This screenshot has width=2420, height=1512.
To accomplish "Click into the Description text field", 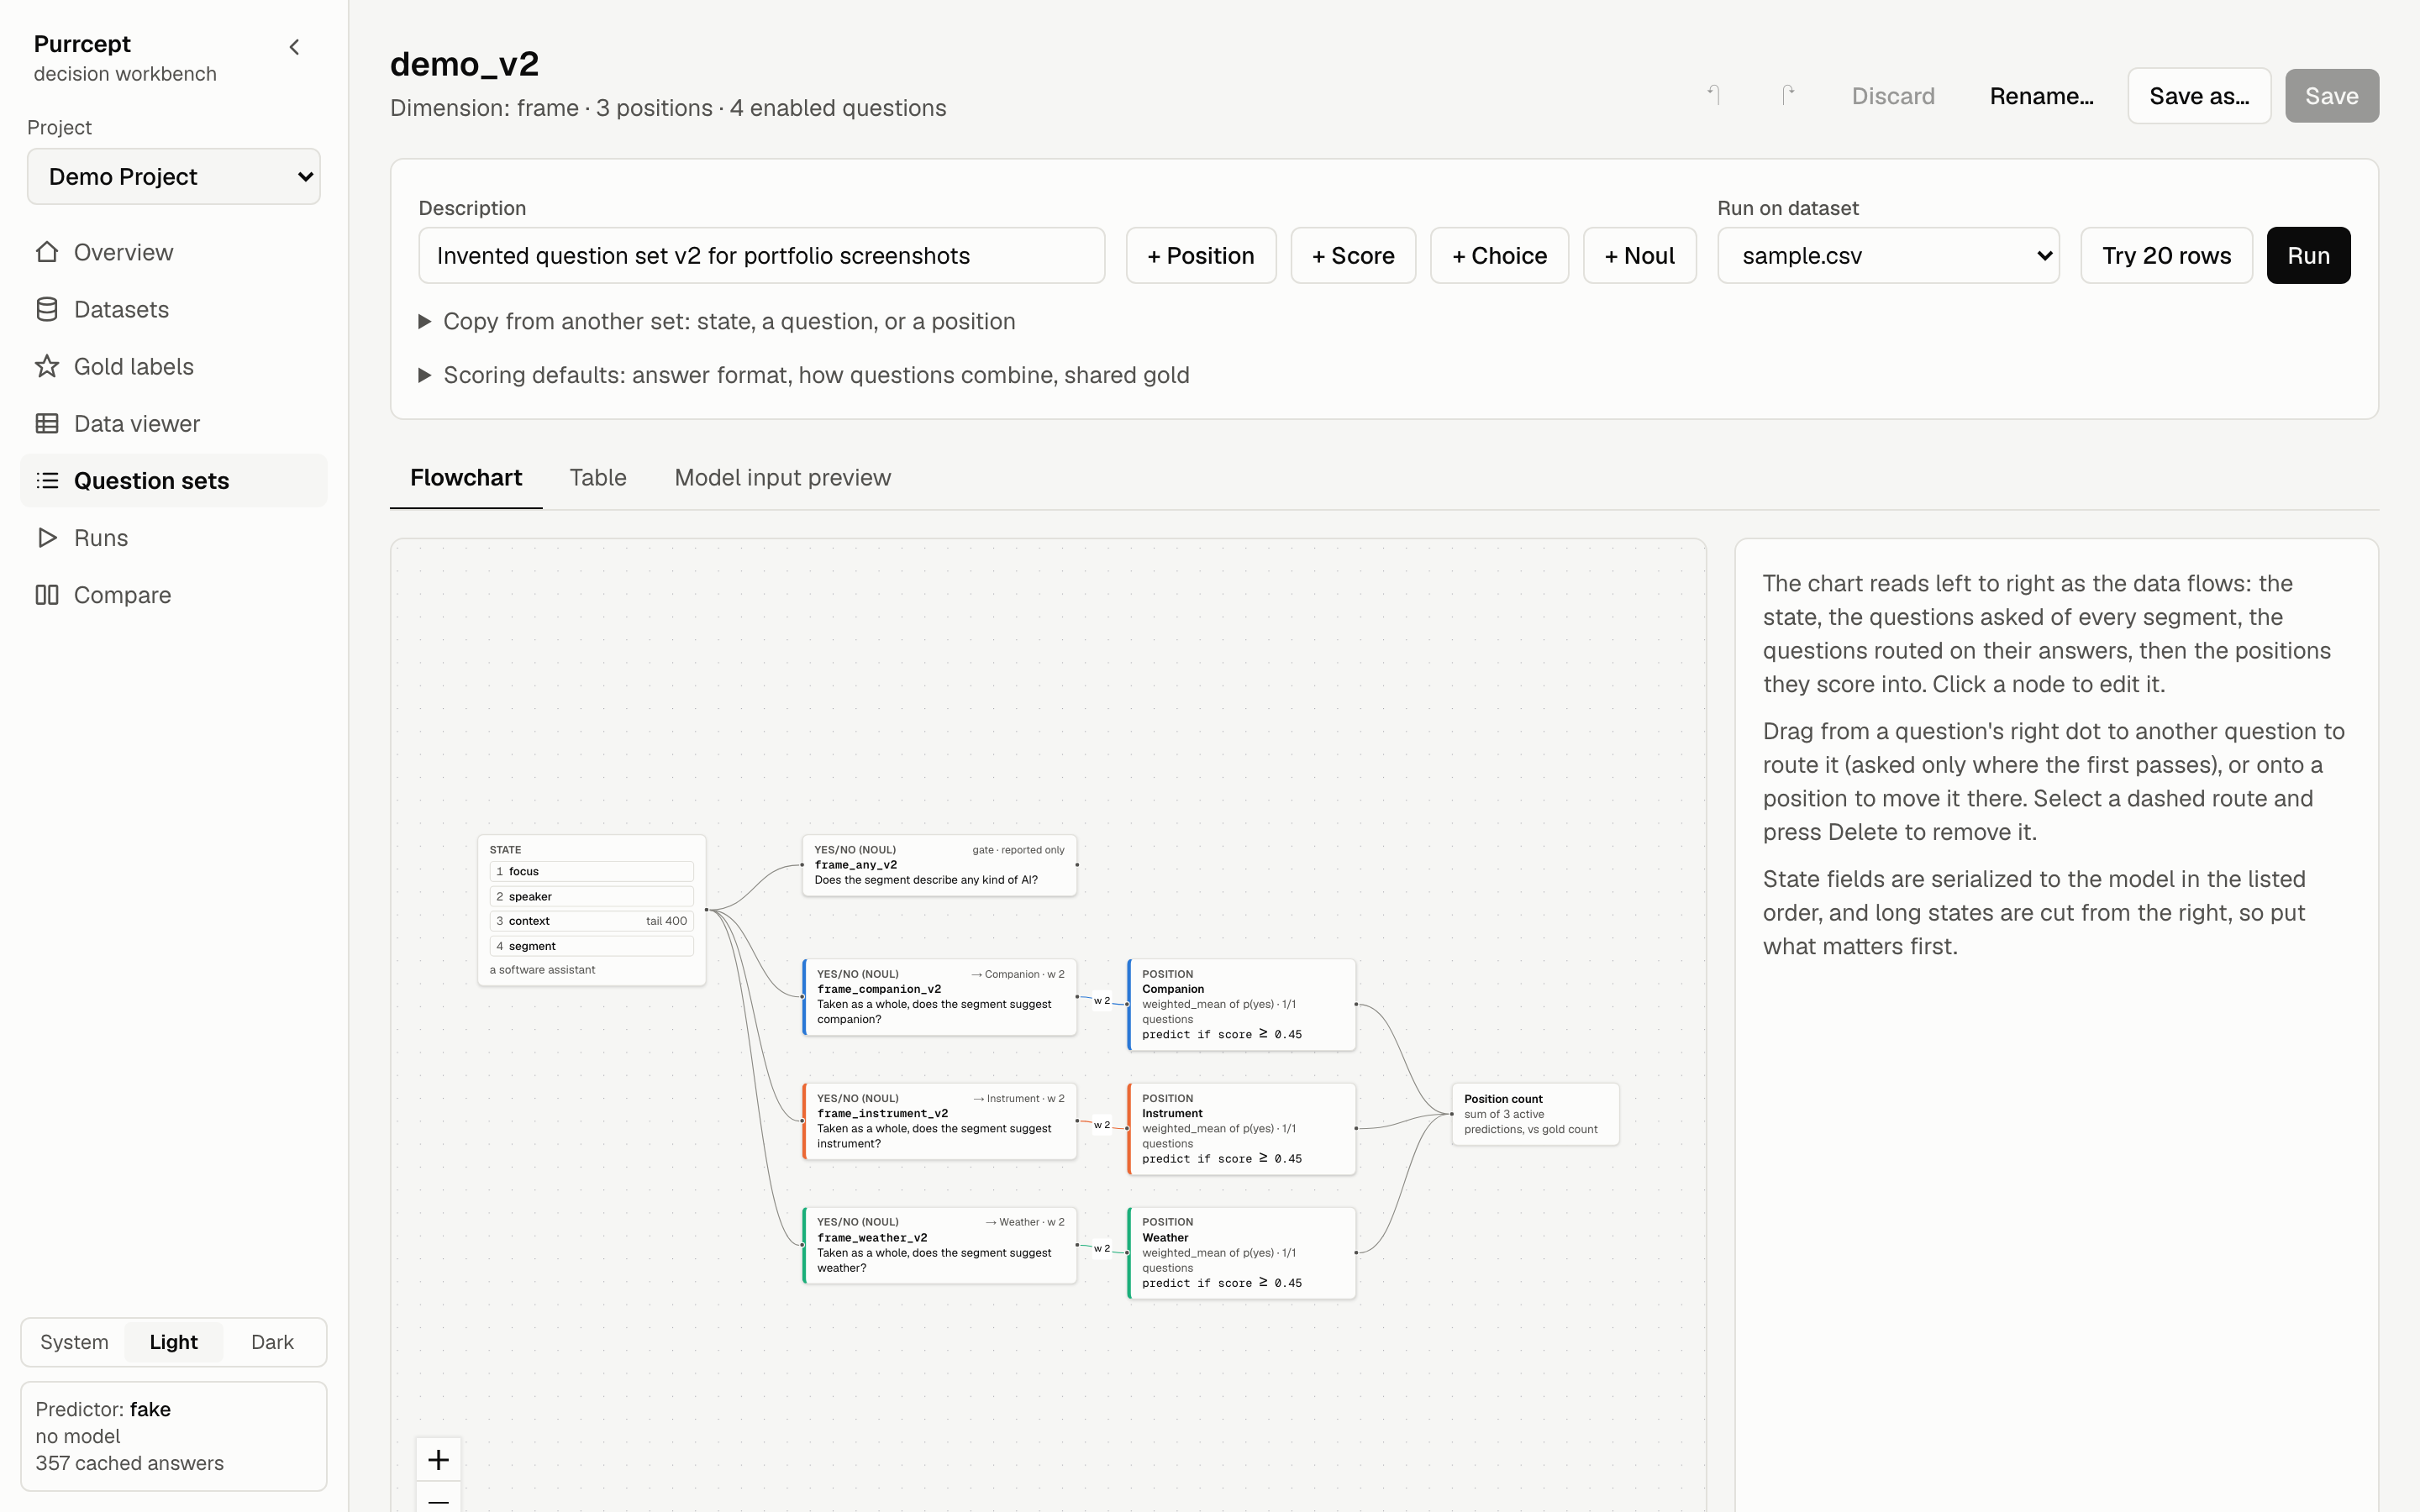I will pos(761,255).
